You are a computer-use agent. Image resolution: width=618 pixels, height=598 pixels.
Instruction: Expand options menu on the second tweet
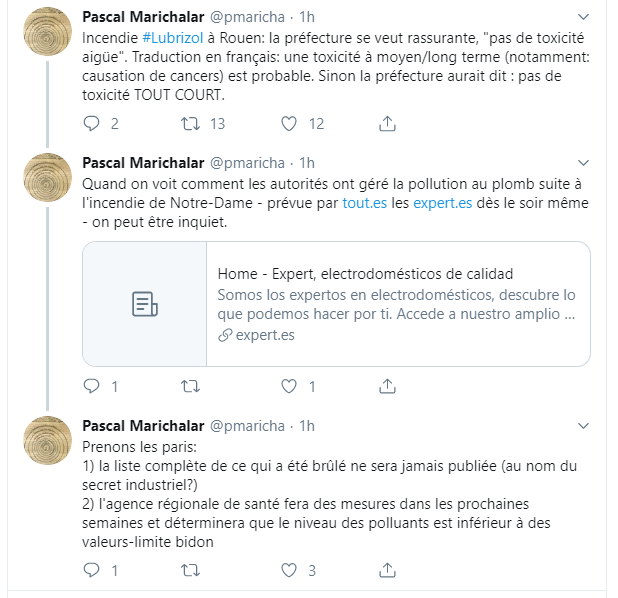click(584, 163)
